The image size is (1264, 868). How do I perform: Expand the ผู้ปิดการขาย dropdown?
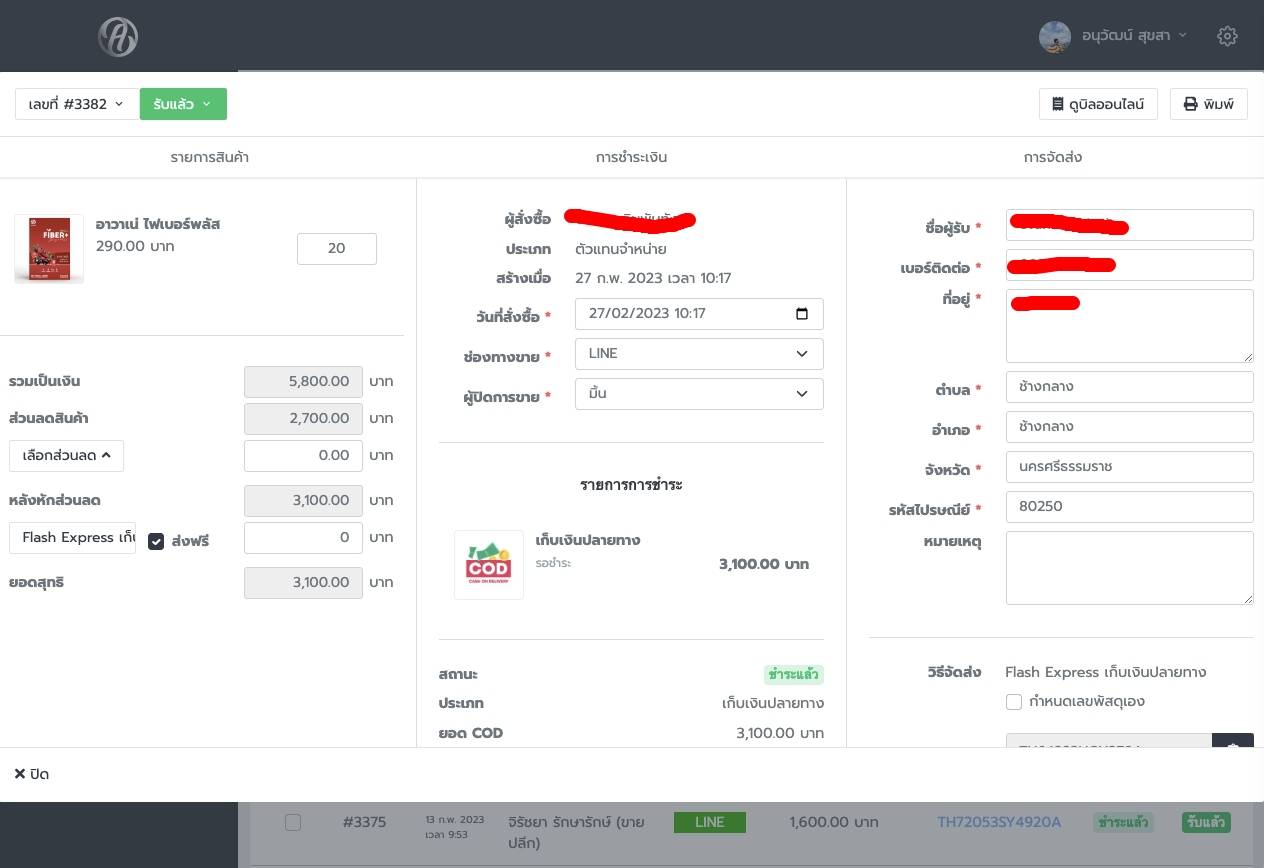[699, 394]
